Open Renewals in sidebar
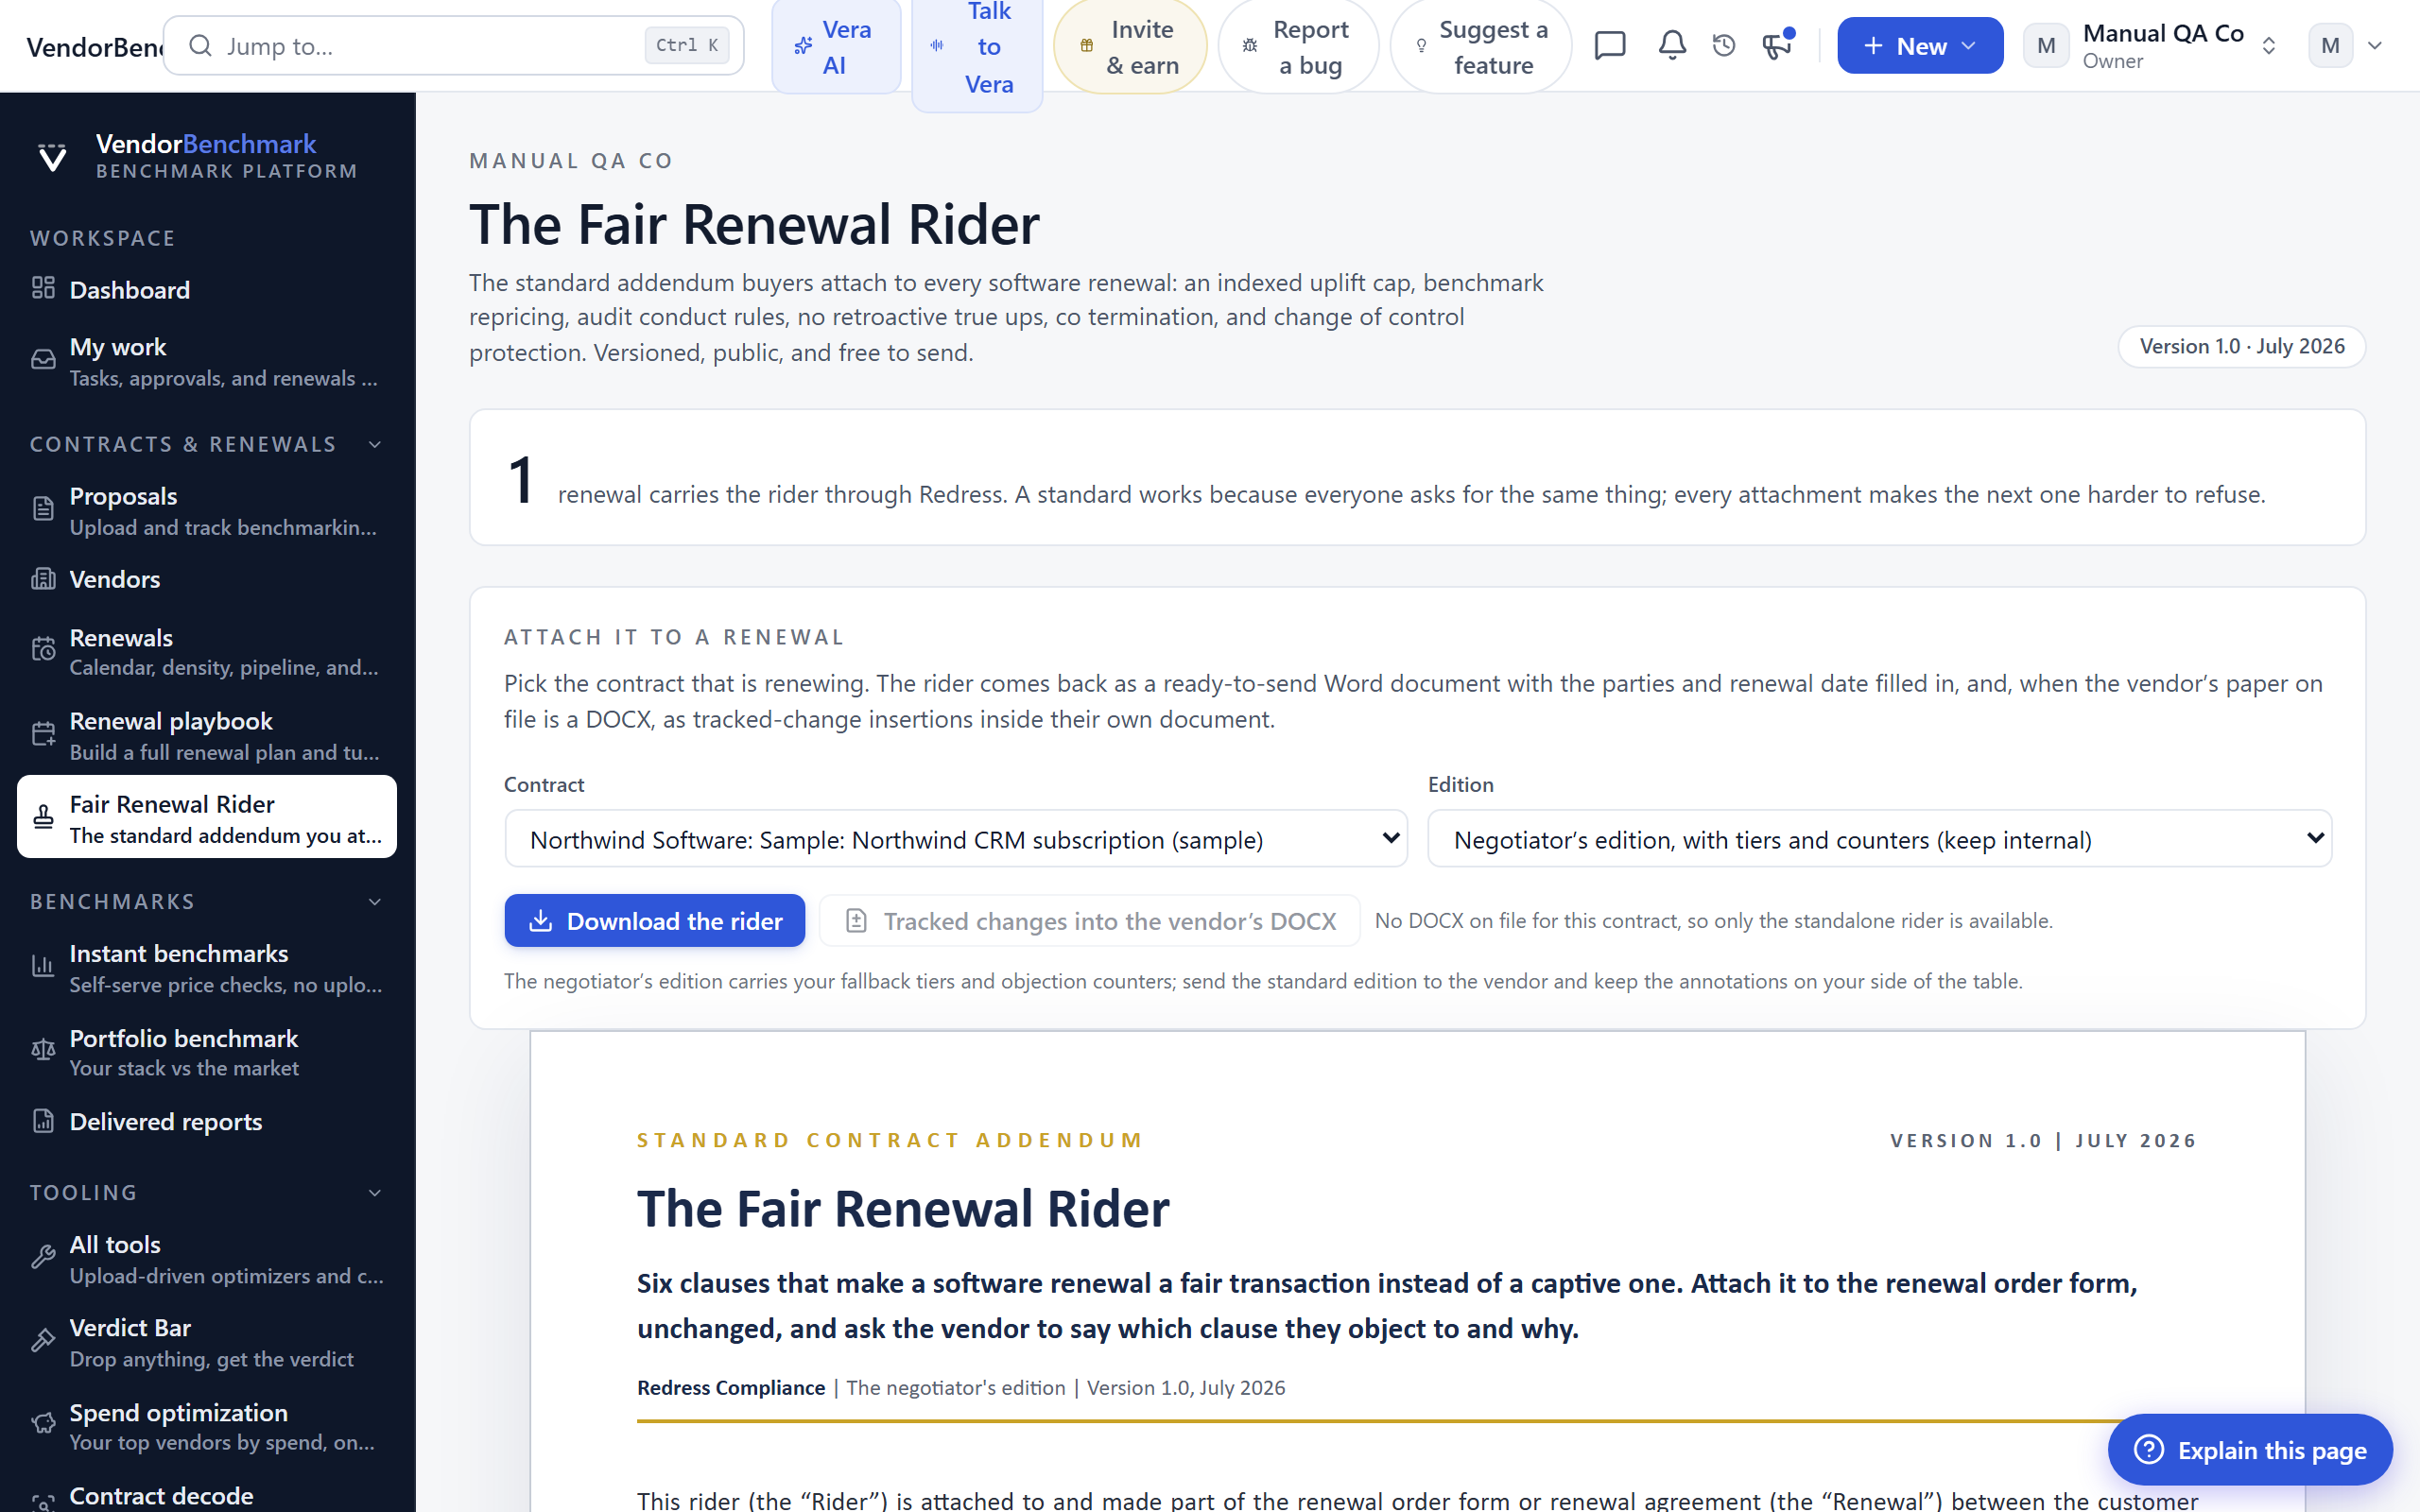This screenshot has width=2420, height=1512. (x=207, y=651)
